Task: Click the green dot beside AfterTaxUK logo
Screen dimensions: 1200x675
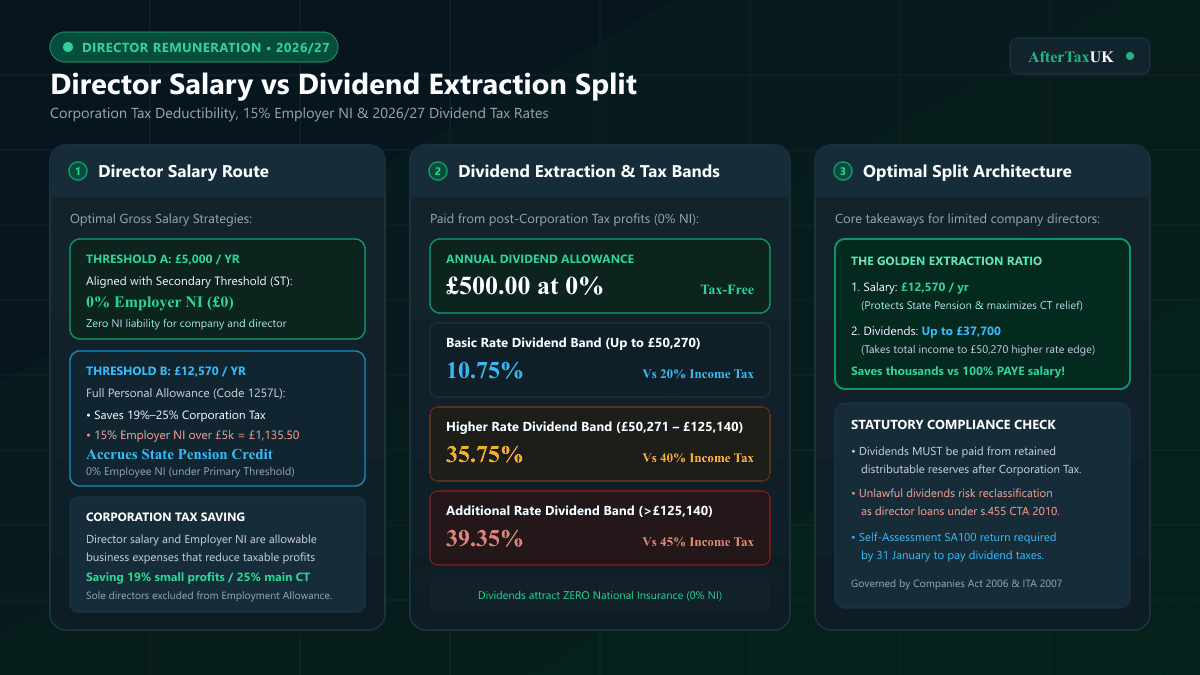Action: point(1130,56)
